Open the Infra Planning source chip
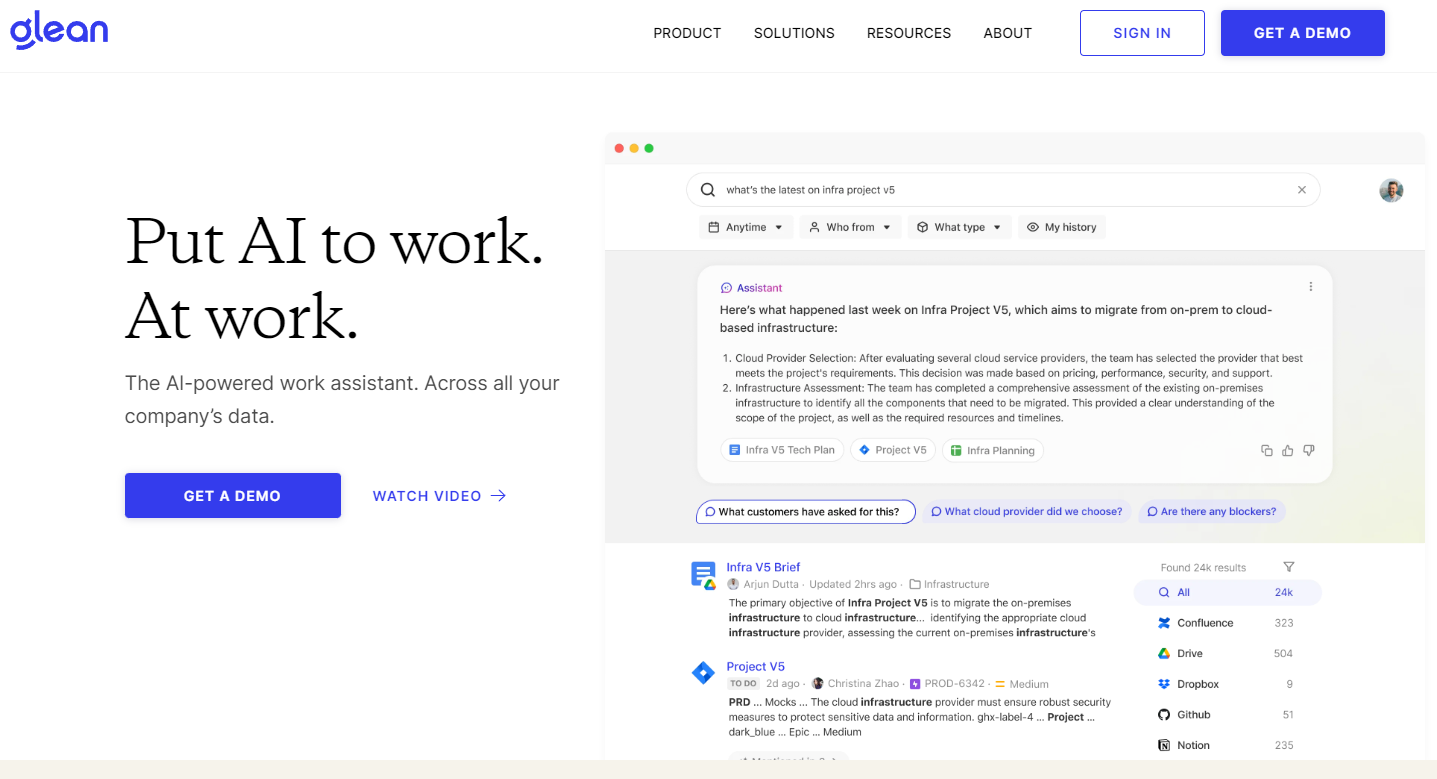Viewport: 1437px width, 779px height. (x=993, y=450)
